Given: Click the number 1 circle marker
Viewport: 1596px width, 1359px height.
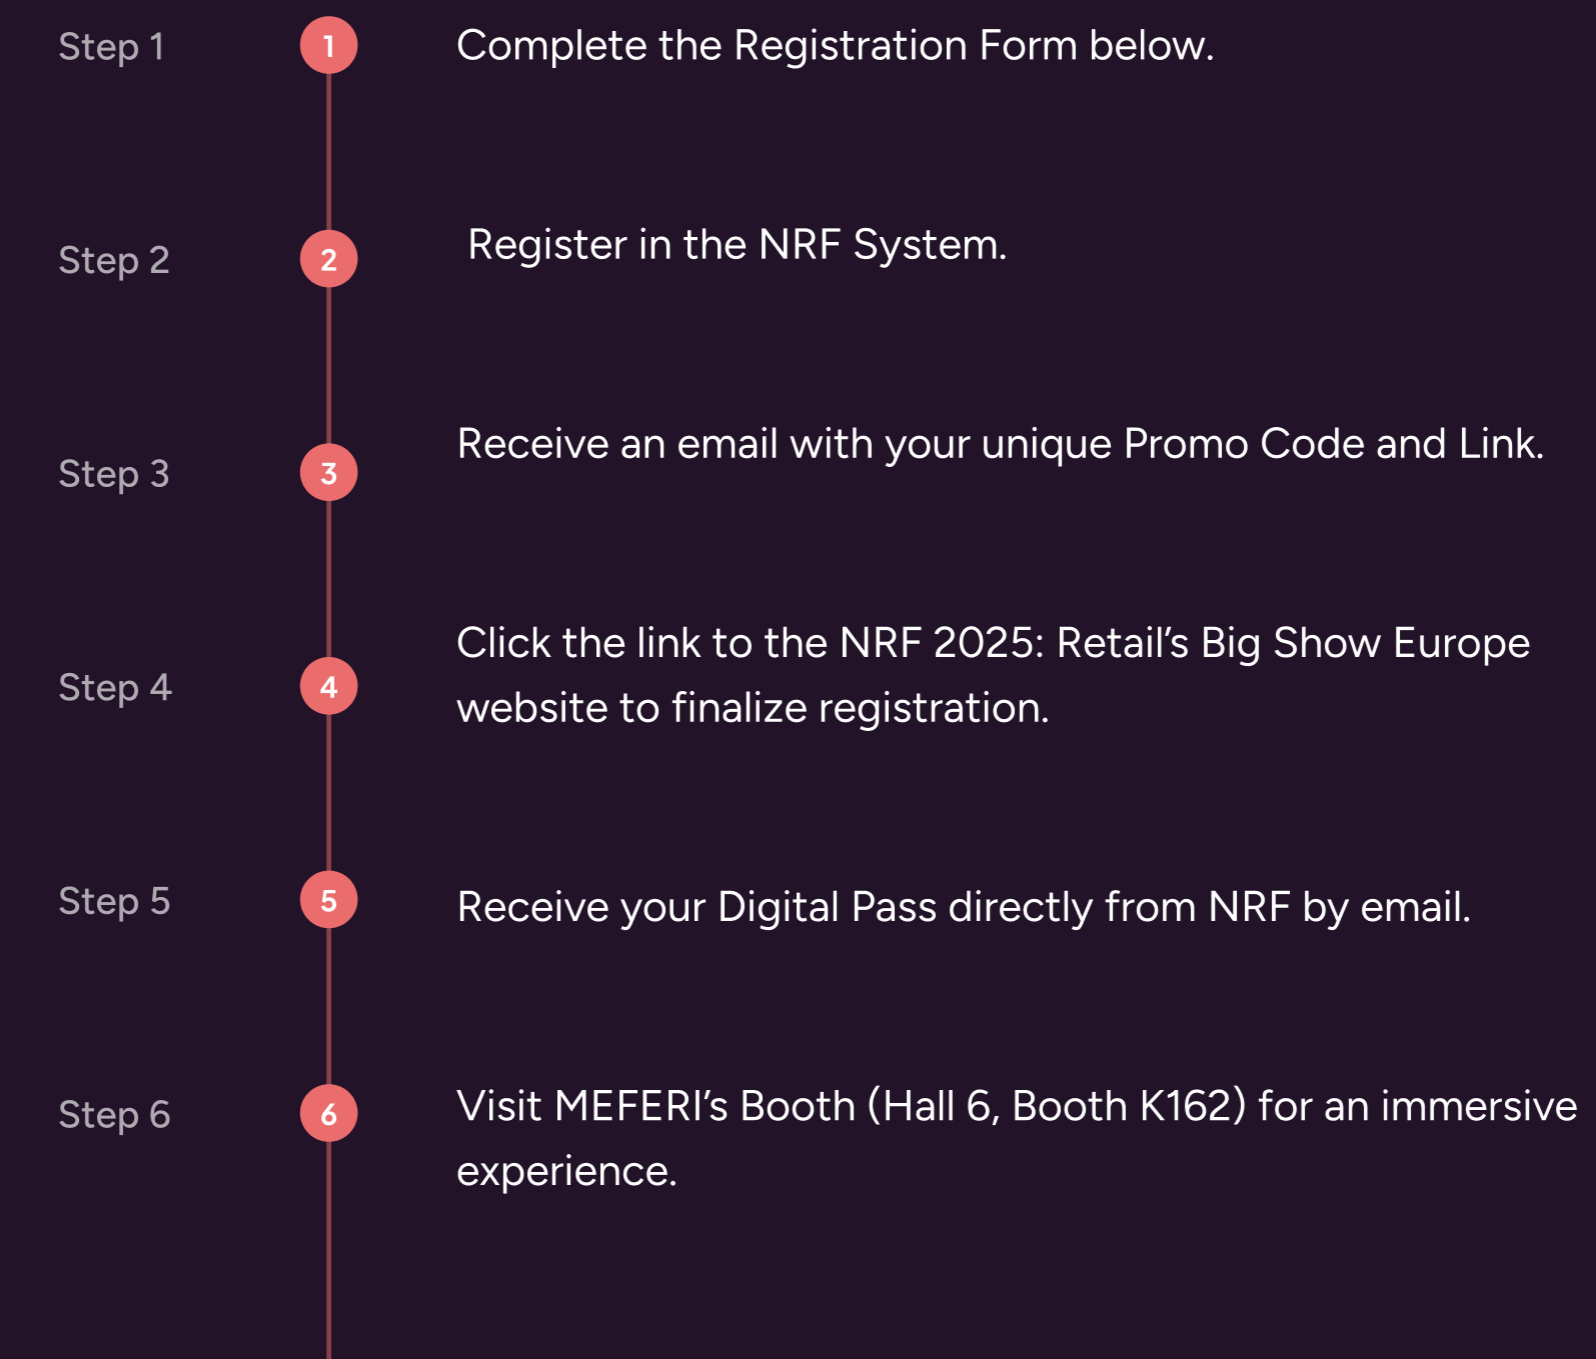Looking at the screenshot, I should click(x=328, y=46).
